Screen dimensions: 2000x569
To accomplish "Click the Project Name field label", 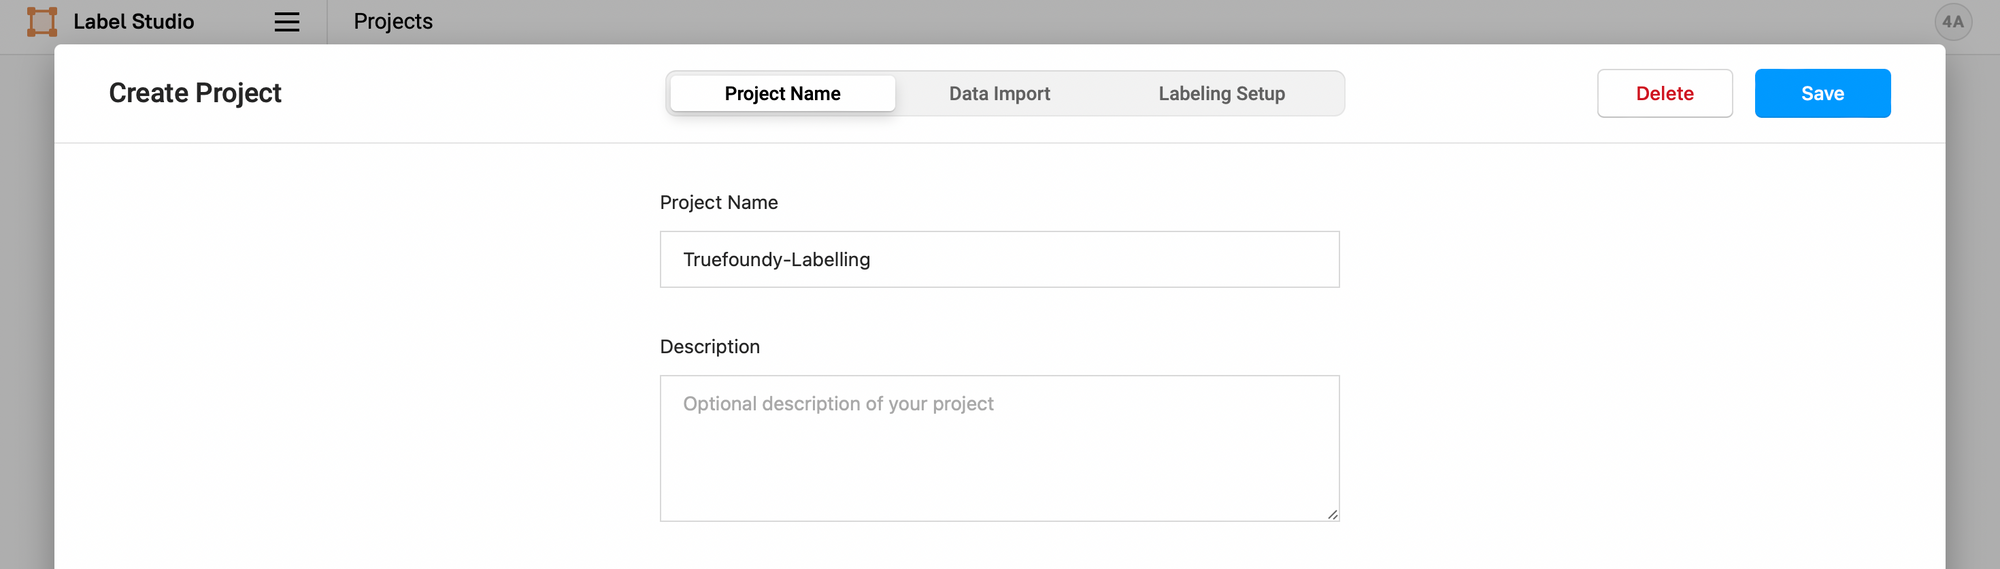I will point(718,203).
